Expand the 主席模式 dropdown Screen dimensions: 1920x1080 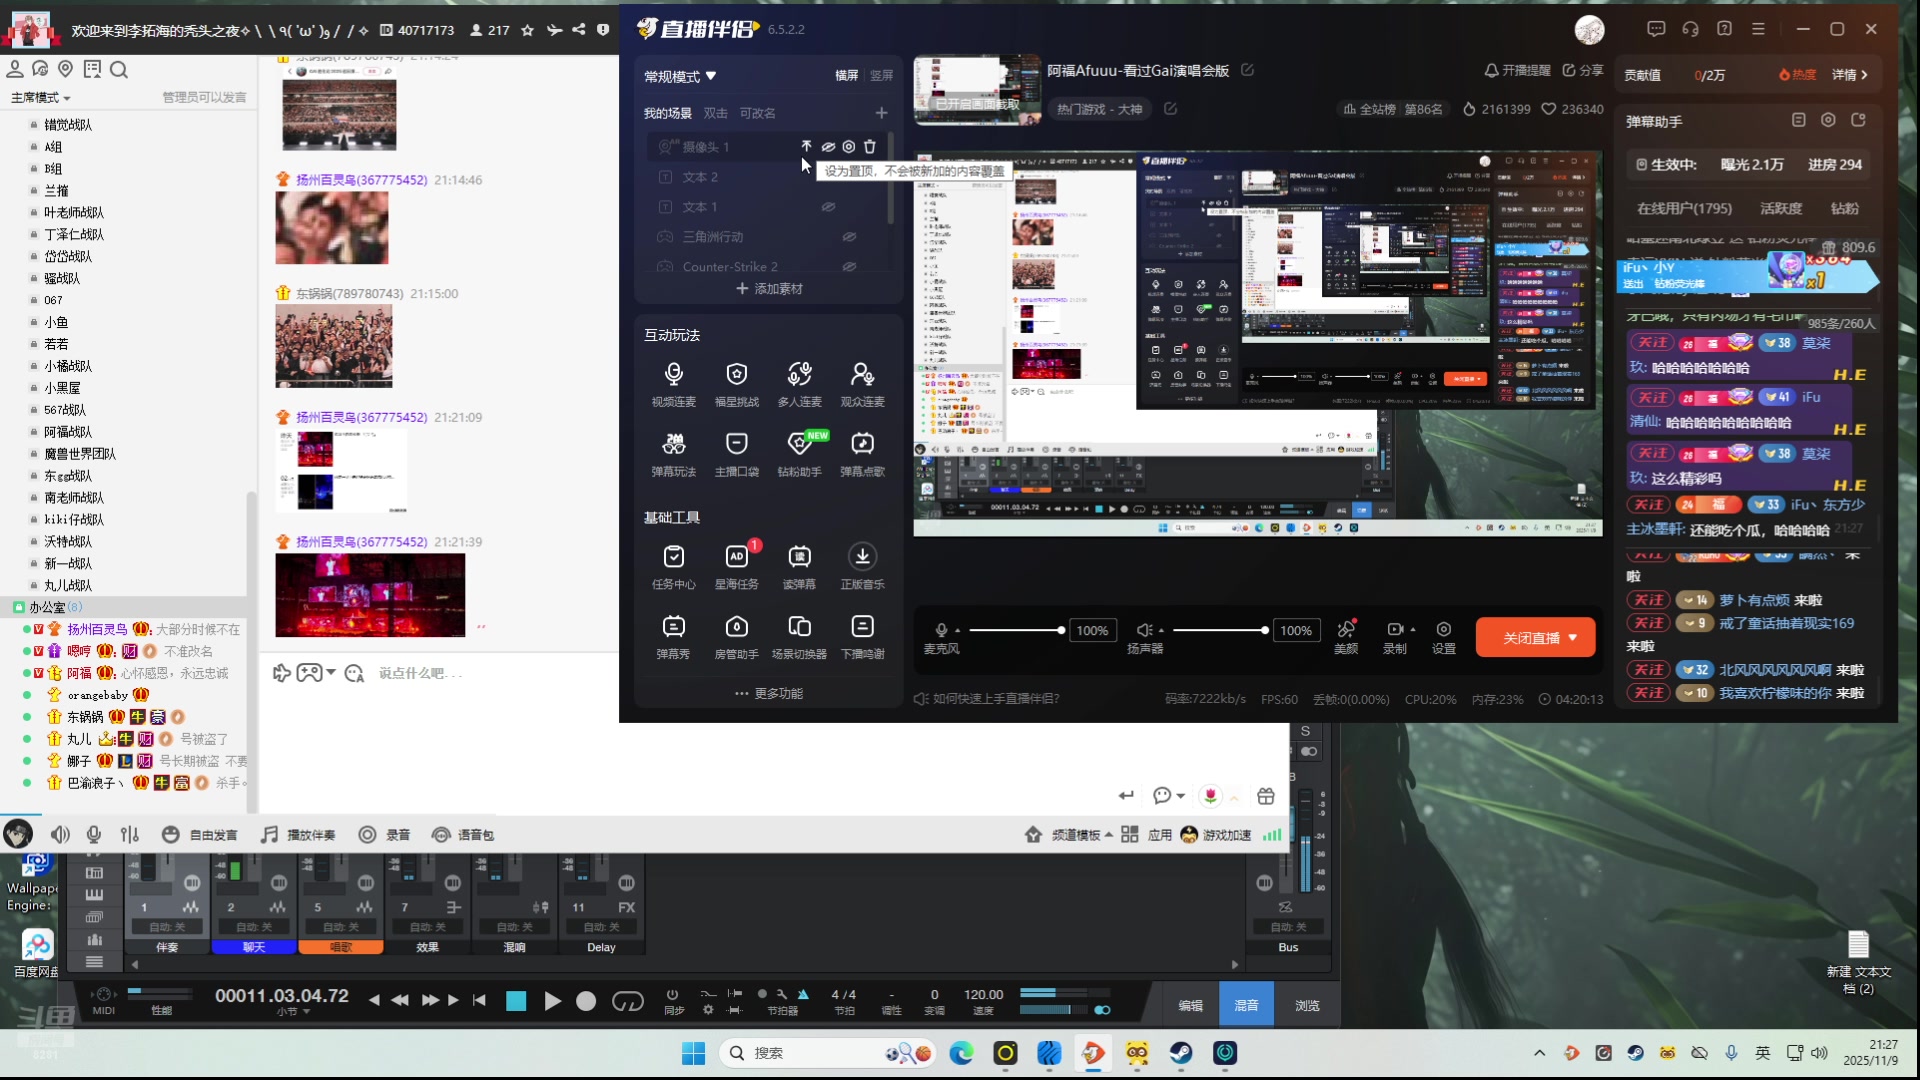(x=41, y=98)
